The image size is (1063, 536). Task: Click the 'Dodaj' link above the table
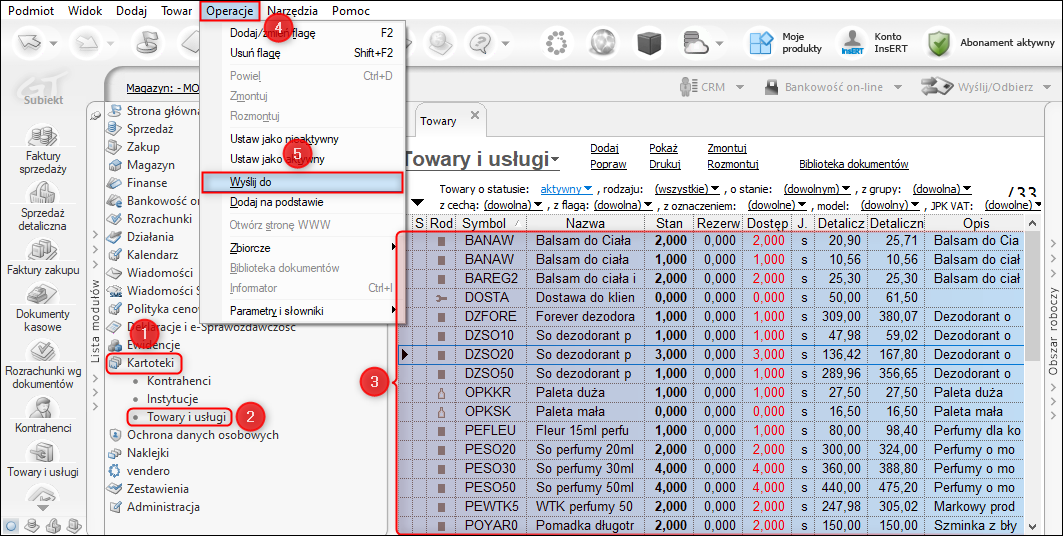pos(604,148)
